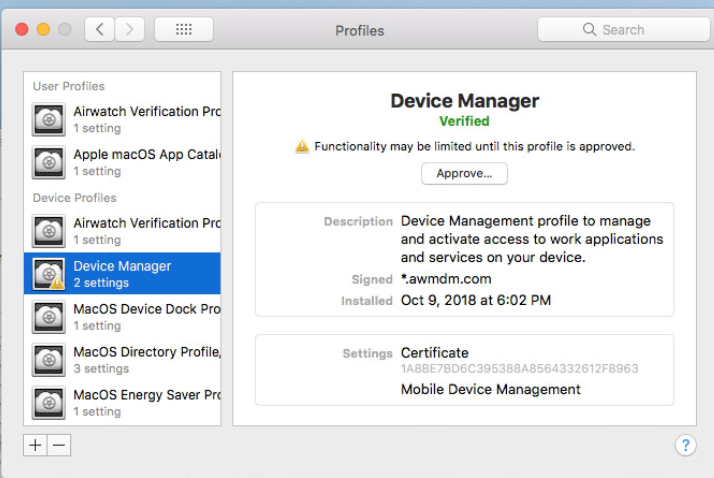Click the MacOS Energy Saver profile icon
Viewport: 714px width, 478px height.
click(x=49, y=402)
